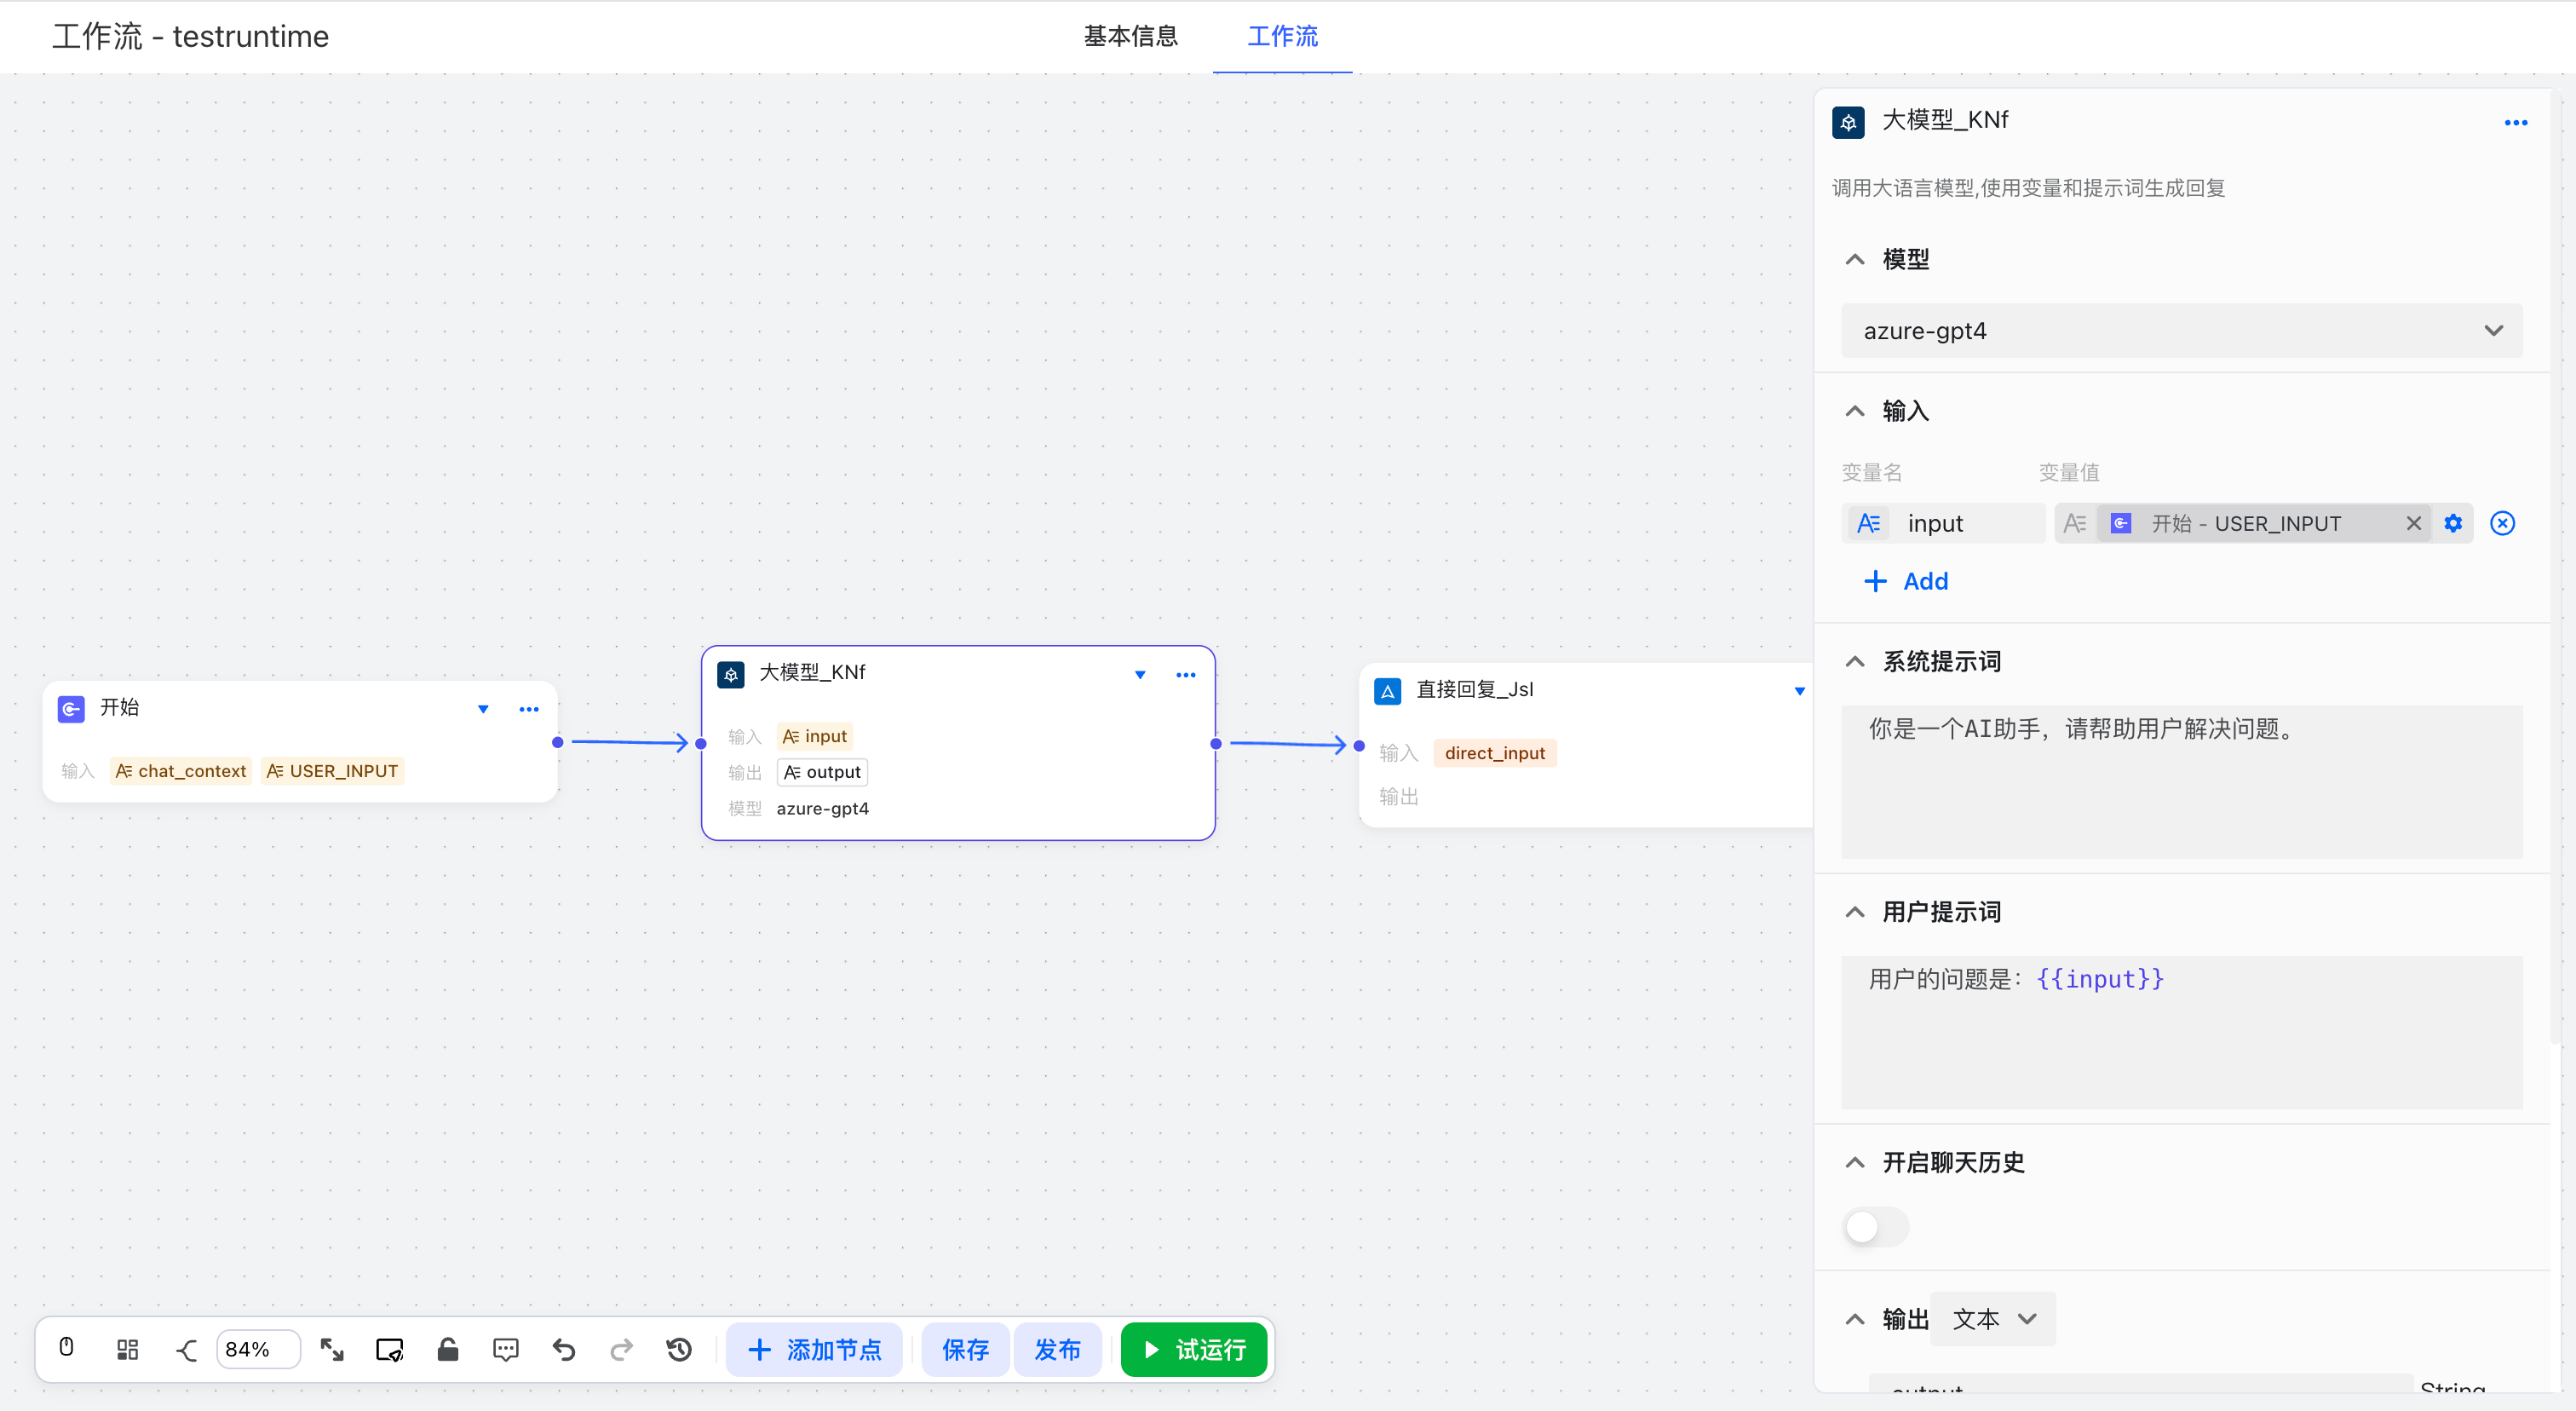The height and width of the screenshot is (1411, 2576).
Task: Click the 试运行 run button
Action: point(1194,1349)
